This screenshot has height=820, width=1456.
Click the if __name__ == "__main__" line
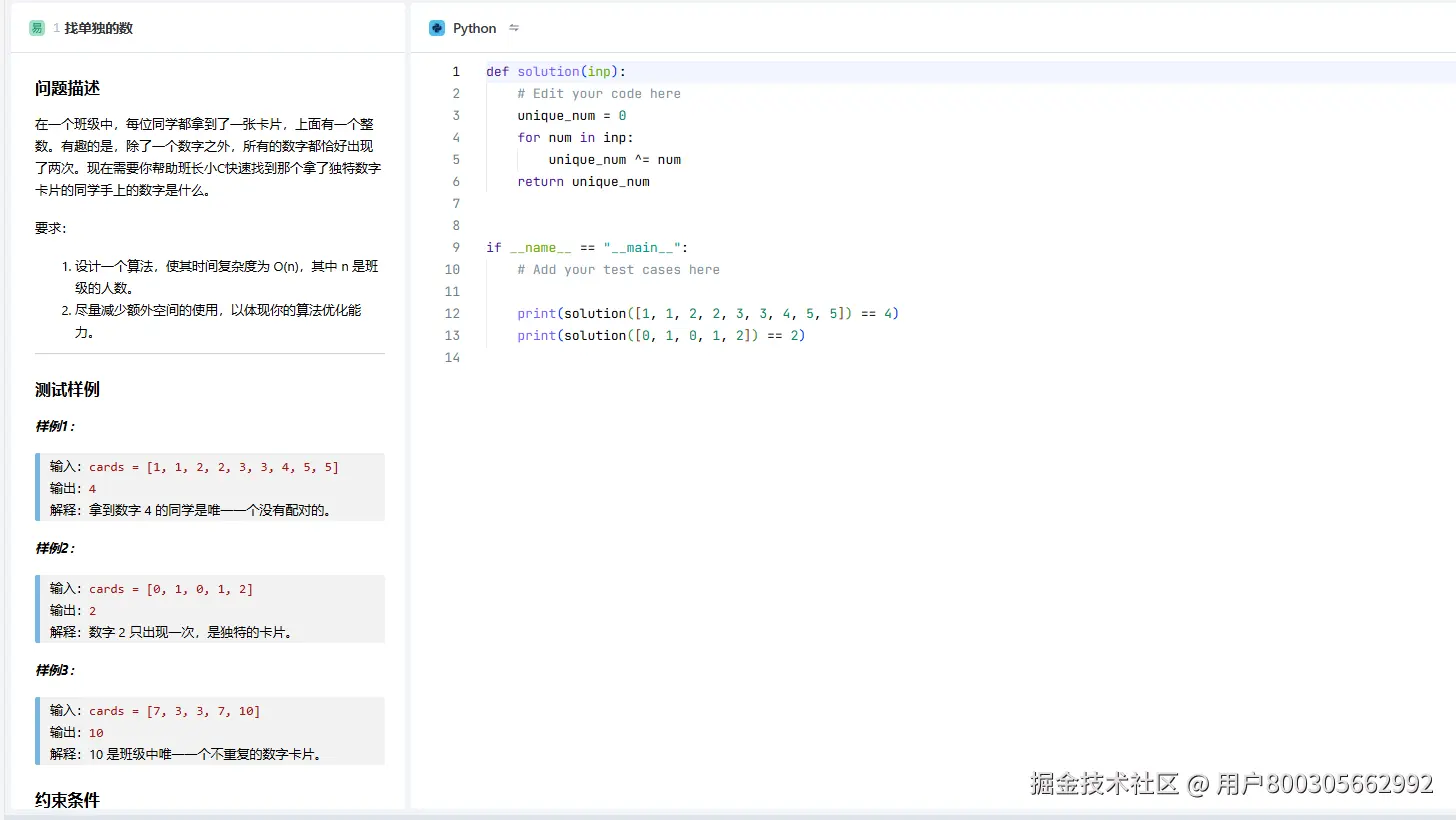[x=587, y=248]
